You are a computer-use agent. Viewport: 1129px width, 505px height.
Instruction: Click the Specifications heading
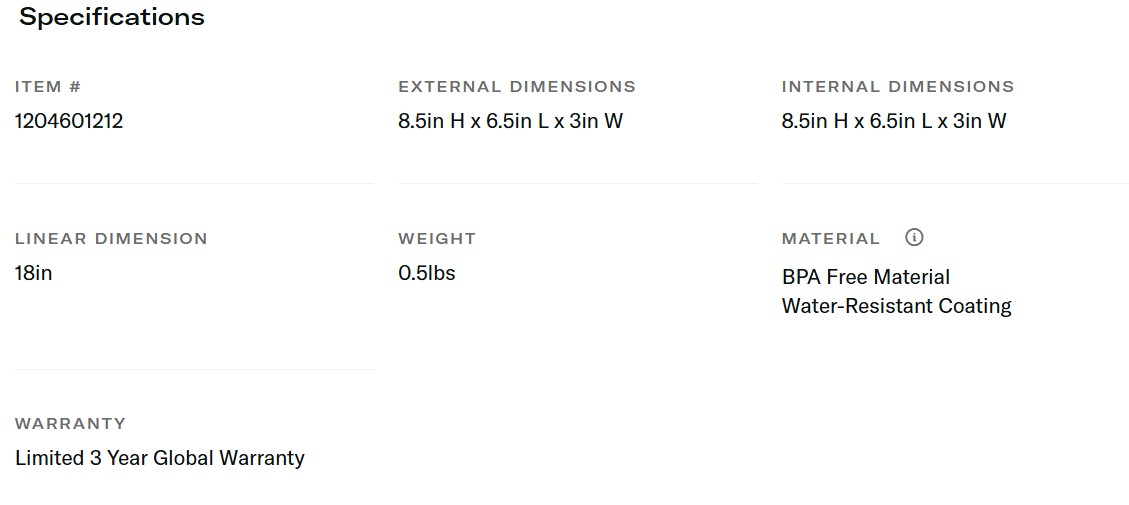[112, 17]
